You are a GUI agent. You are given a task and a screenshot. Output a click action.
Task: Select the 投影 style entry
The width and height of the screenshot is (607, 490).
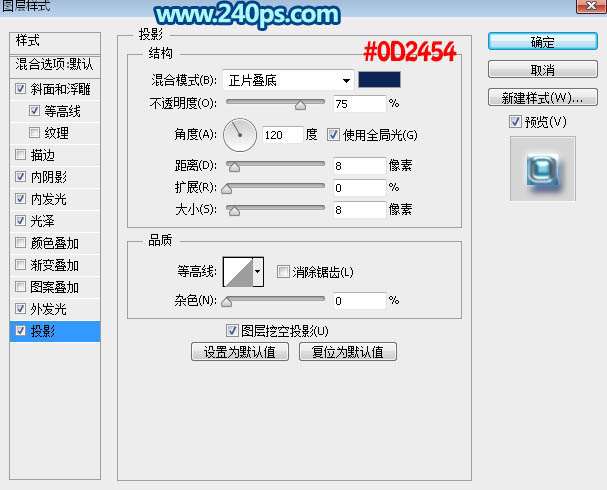55,331
